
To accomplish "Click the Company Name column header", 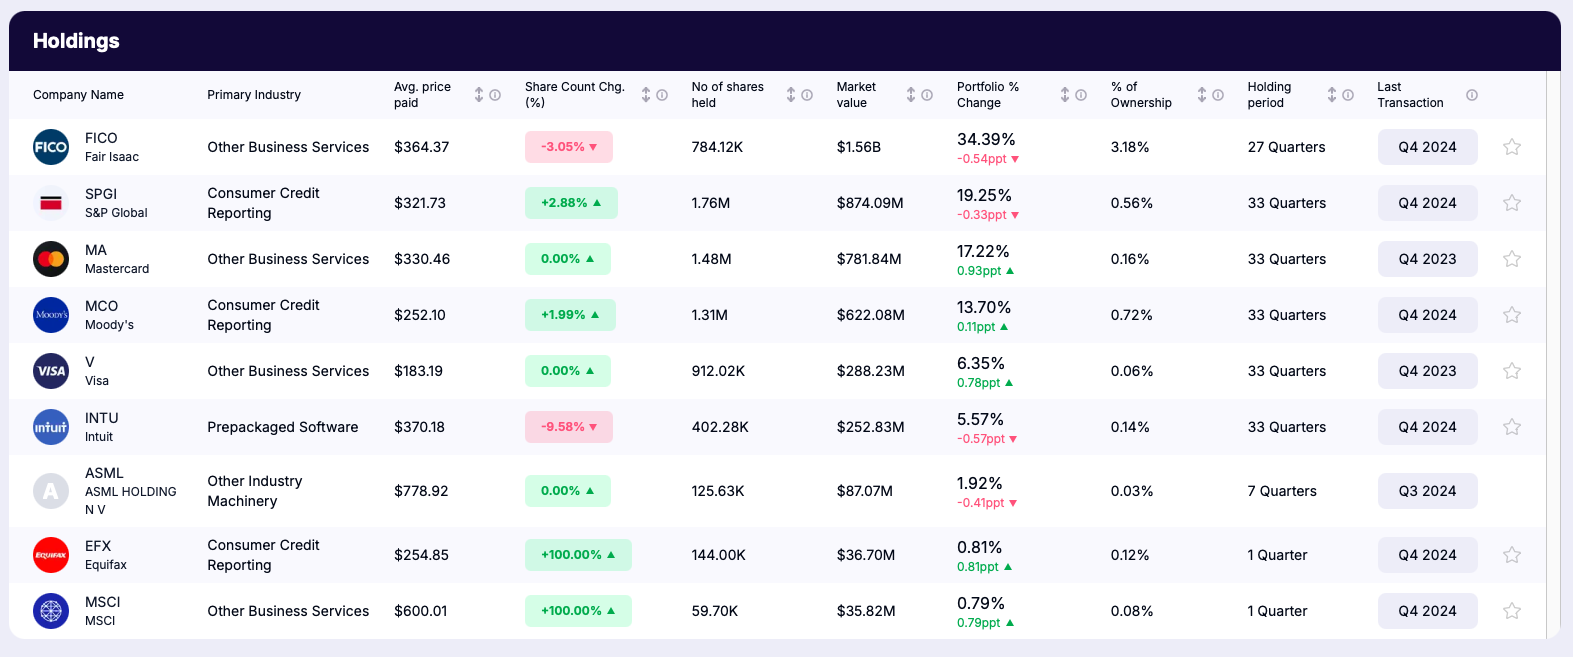I will coord(78,95).
